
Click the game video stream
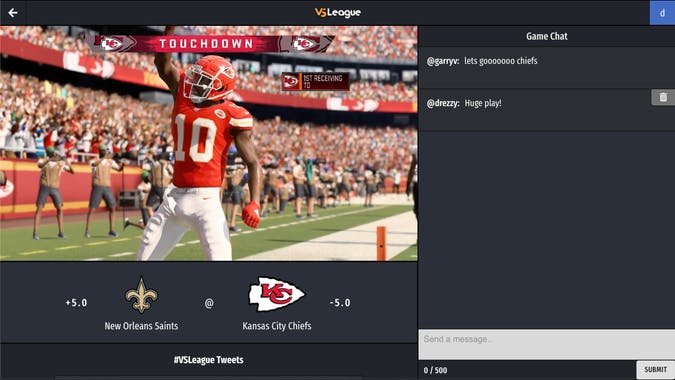click(209, 143)
